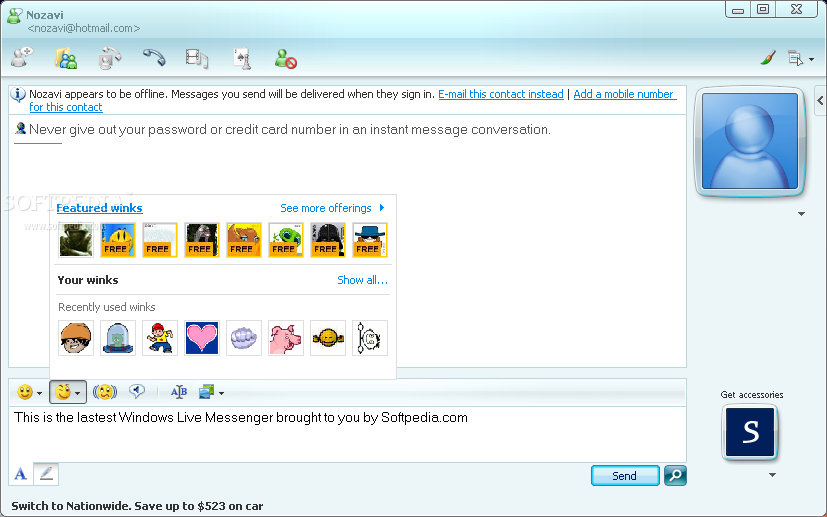
Task: Click your own S display picture
Action: pos(749,432)
